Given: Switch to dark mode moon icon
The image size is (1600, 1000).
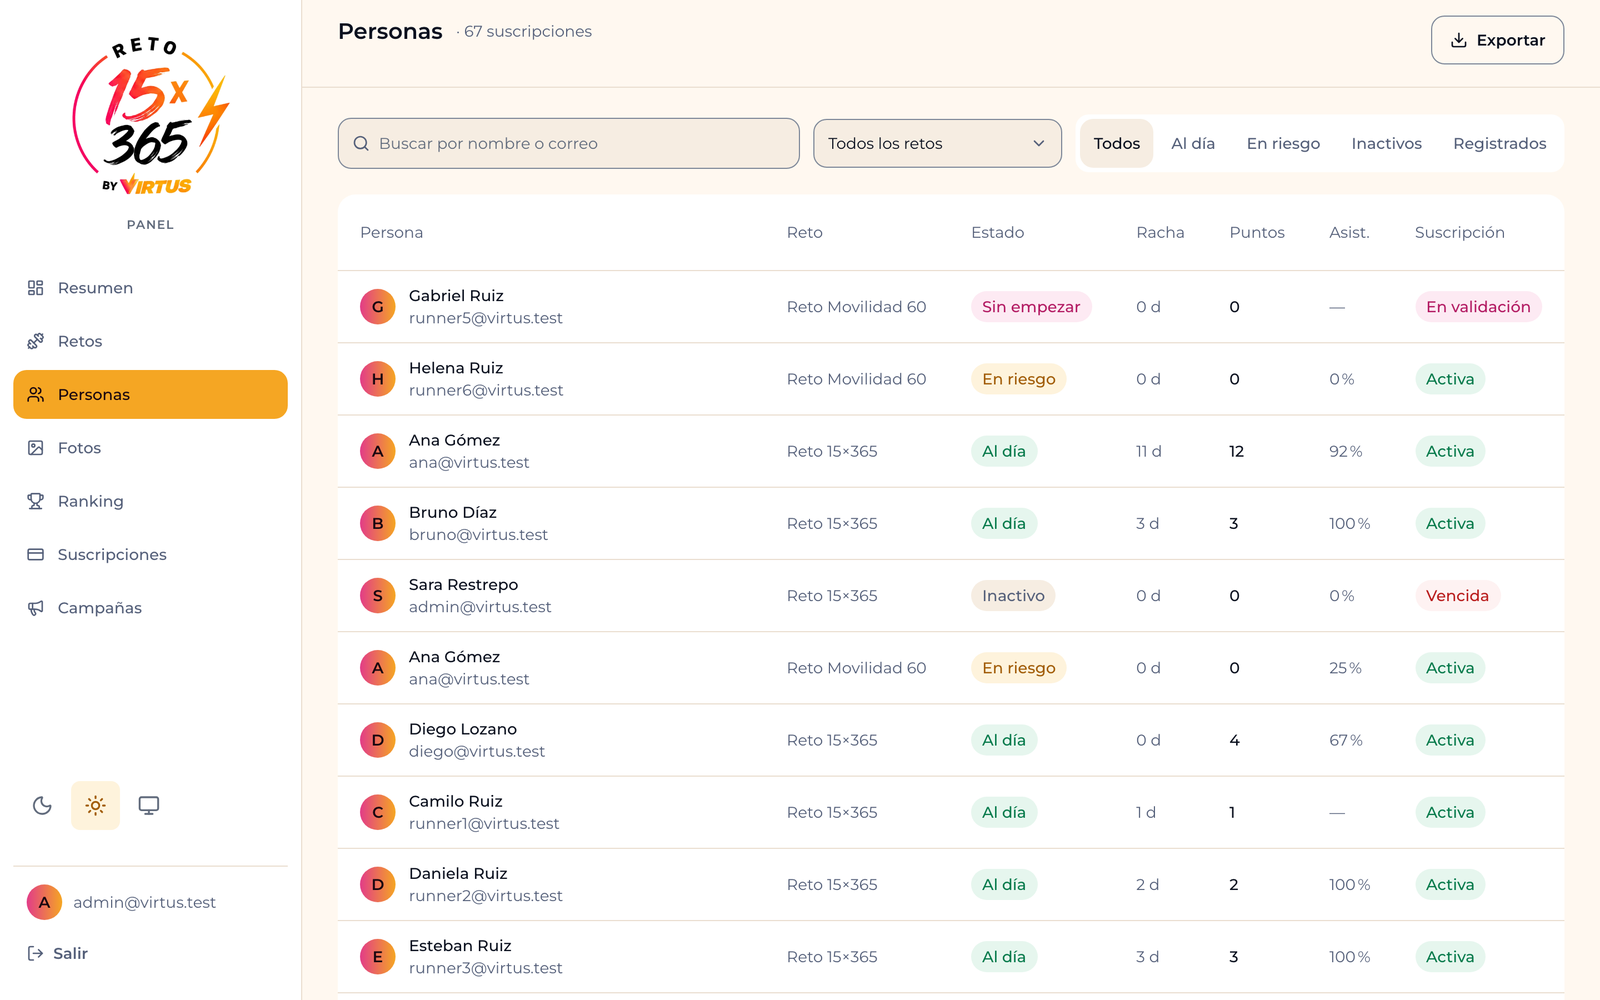Looking at the screenshot, I should [x=42, y=805].
